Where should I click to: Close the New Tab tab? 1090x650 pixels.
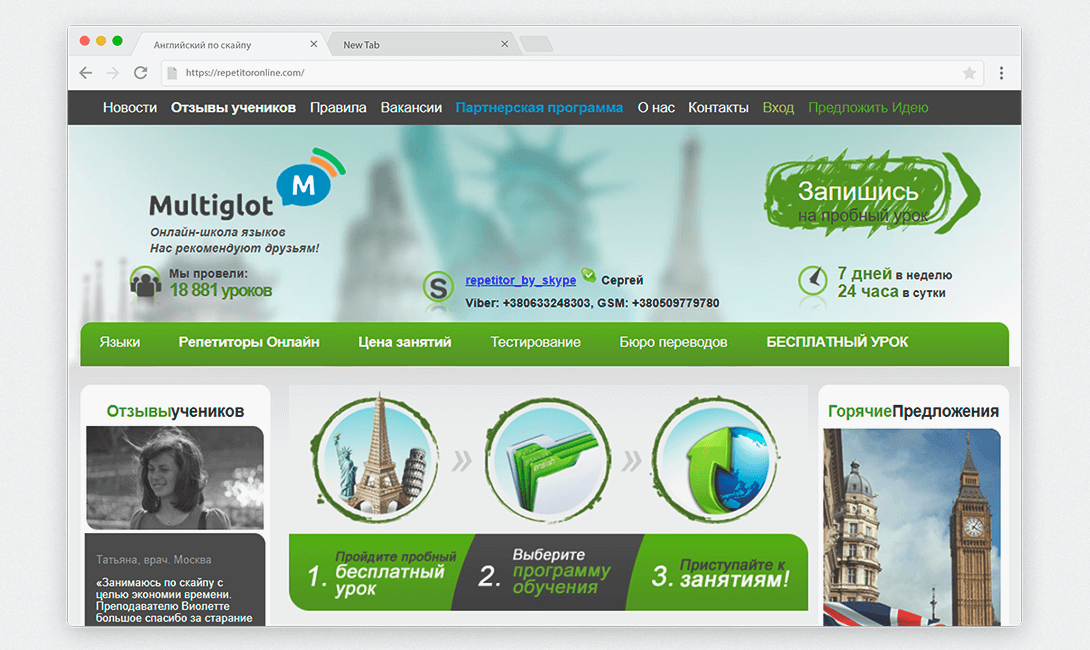505,44
